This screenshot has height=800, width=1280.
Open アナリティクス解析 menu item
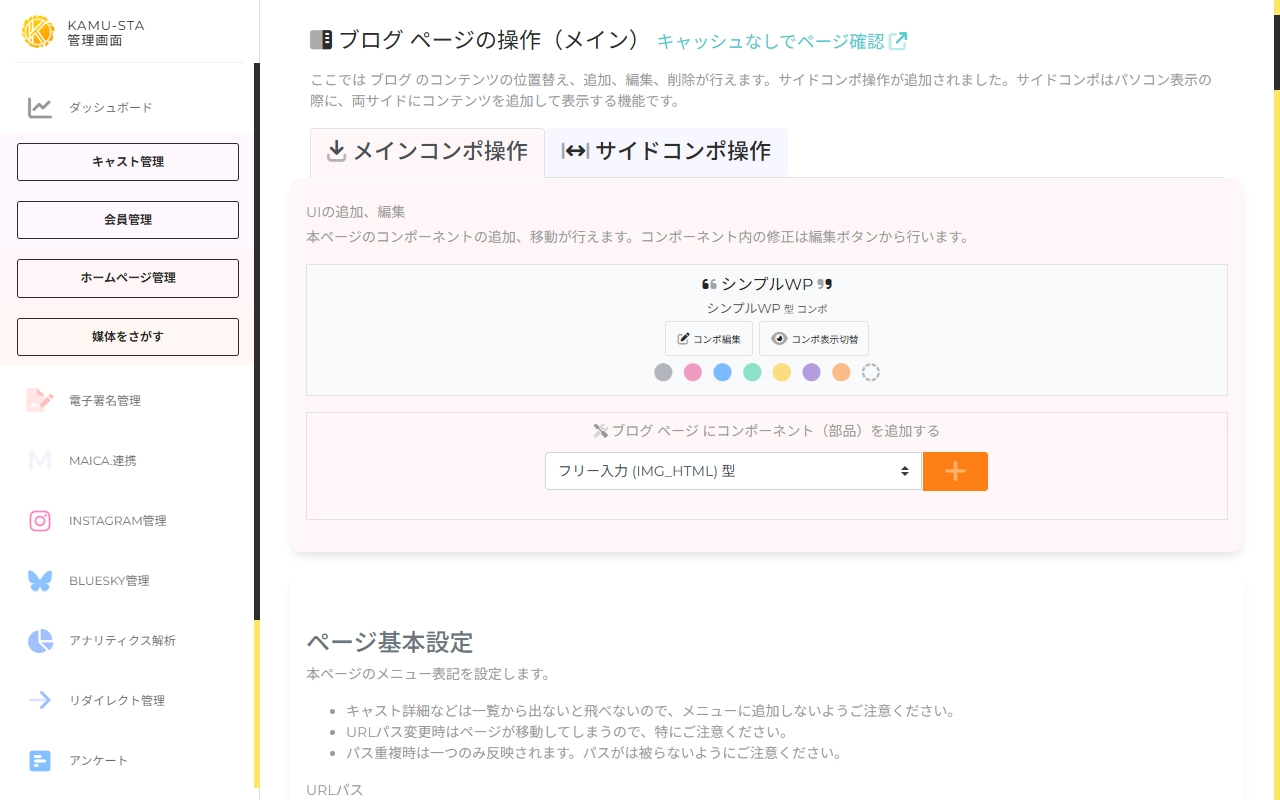[x=122, y=641]
